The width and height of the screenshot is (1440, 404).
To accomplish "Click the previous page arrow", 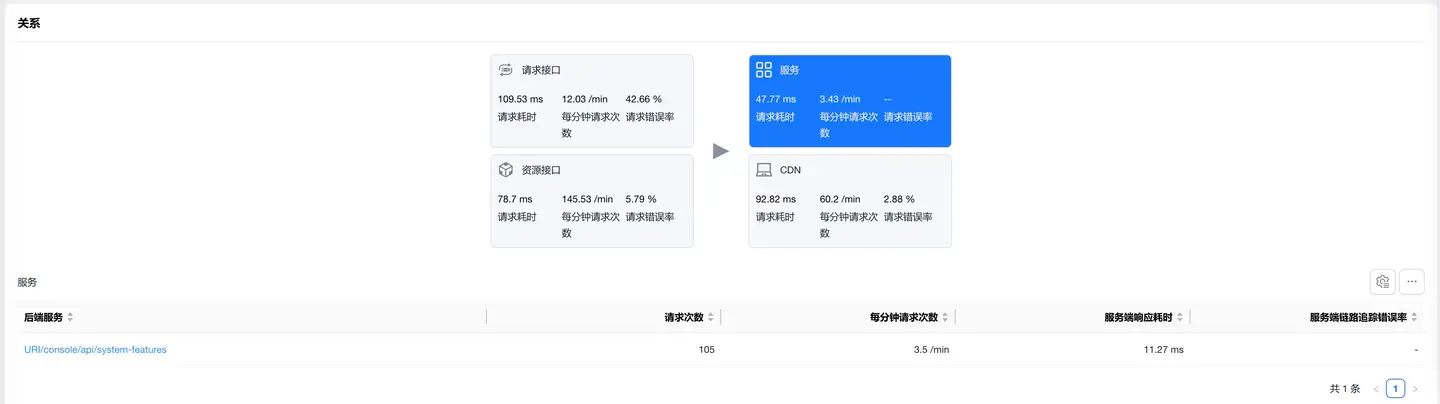I will click(x=1376, y=389).
